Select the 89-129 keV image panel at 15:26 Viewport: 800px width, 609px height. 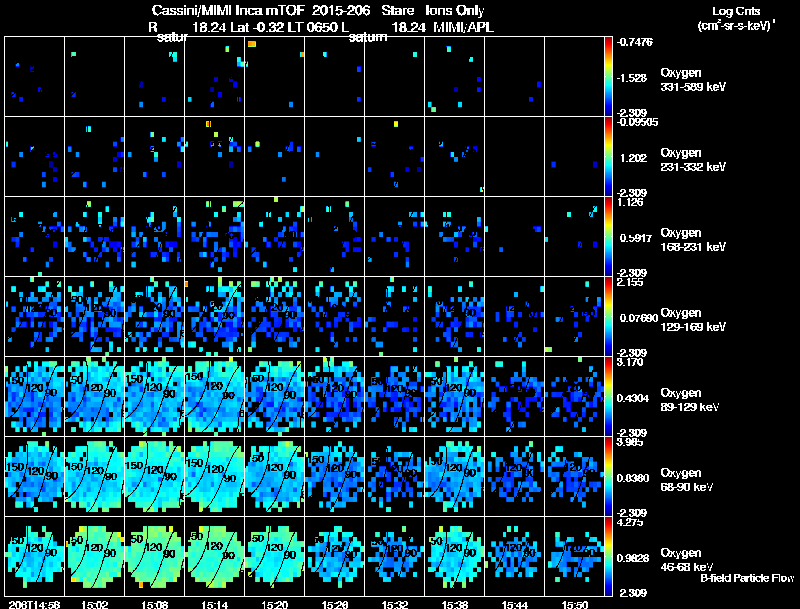pyautogui.click(x=335, y=396)
